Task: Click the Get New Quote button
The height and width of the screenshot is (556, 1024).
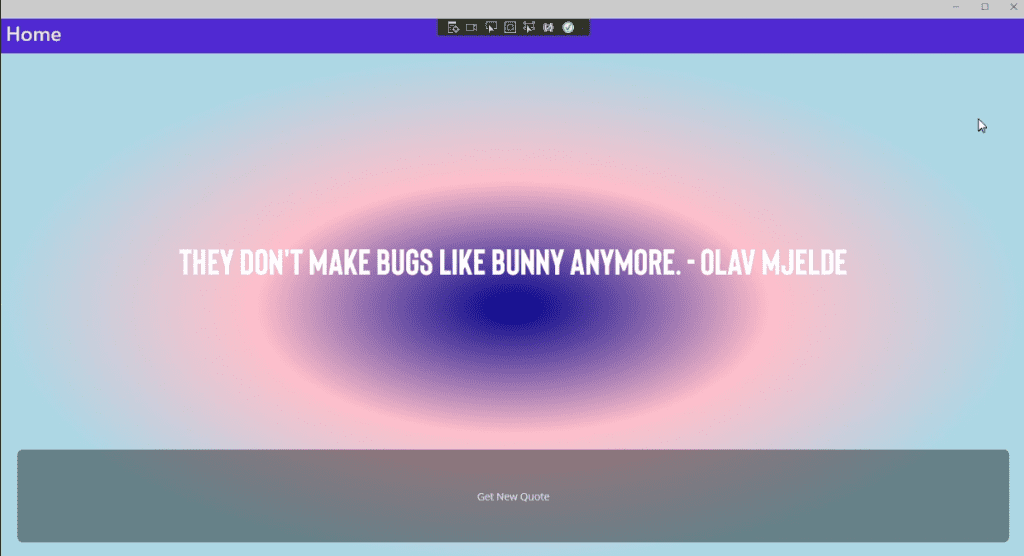Action: click(513, 496)
